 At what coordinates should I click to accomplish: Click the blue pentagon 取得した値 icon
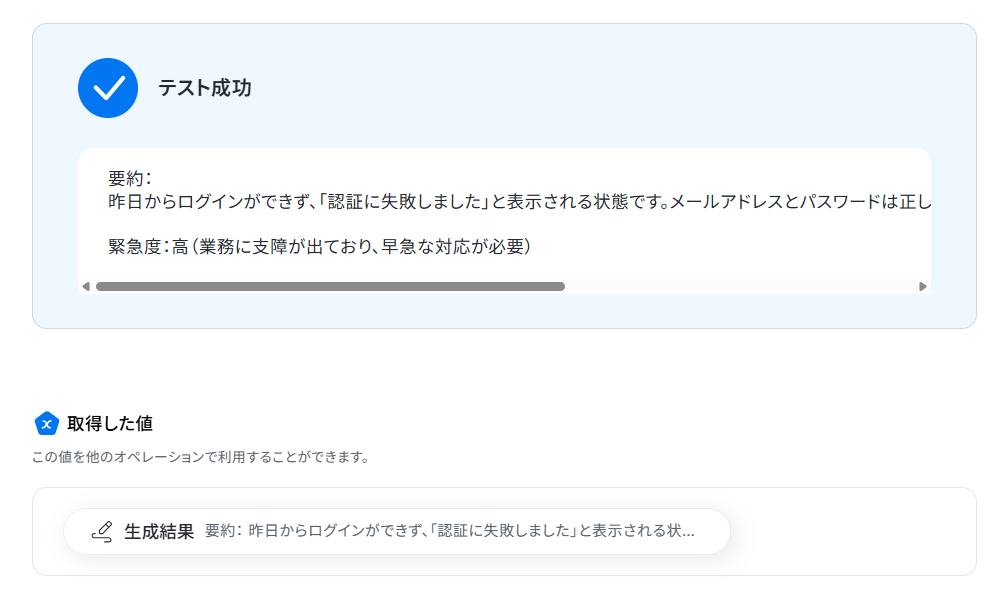click(x=46, y=424)
